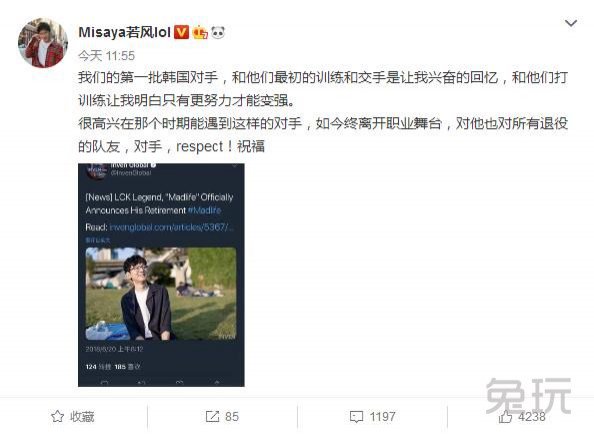Open the post timestamp 今天 11:55

(x=106, y=56)
